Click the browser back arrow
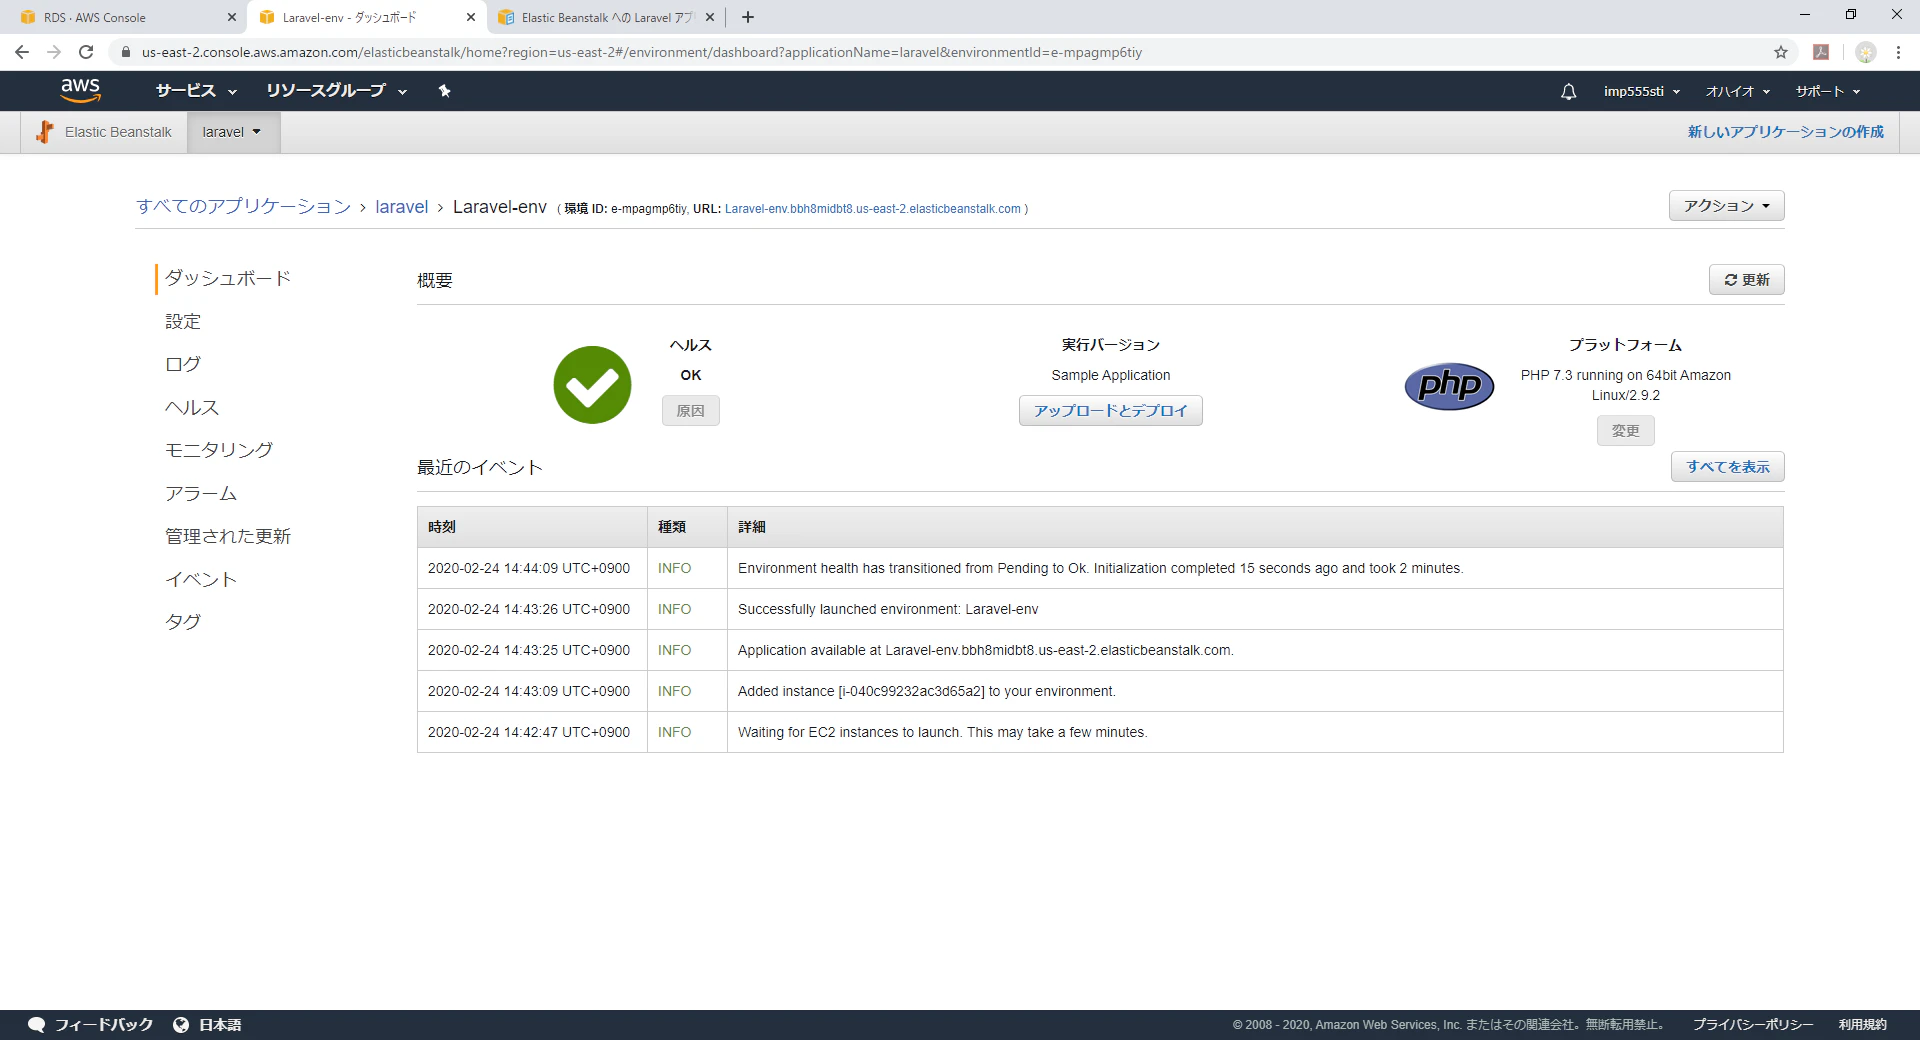1920x1040 pixels. pyautogui.click(x=22, y=52)
